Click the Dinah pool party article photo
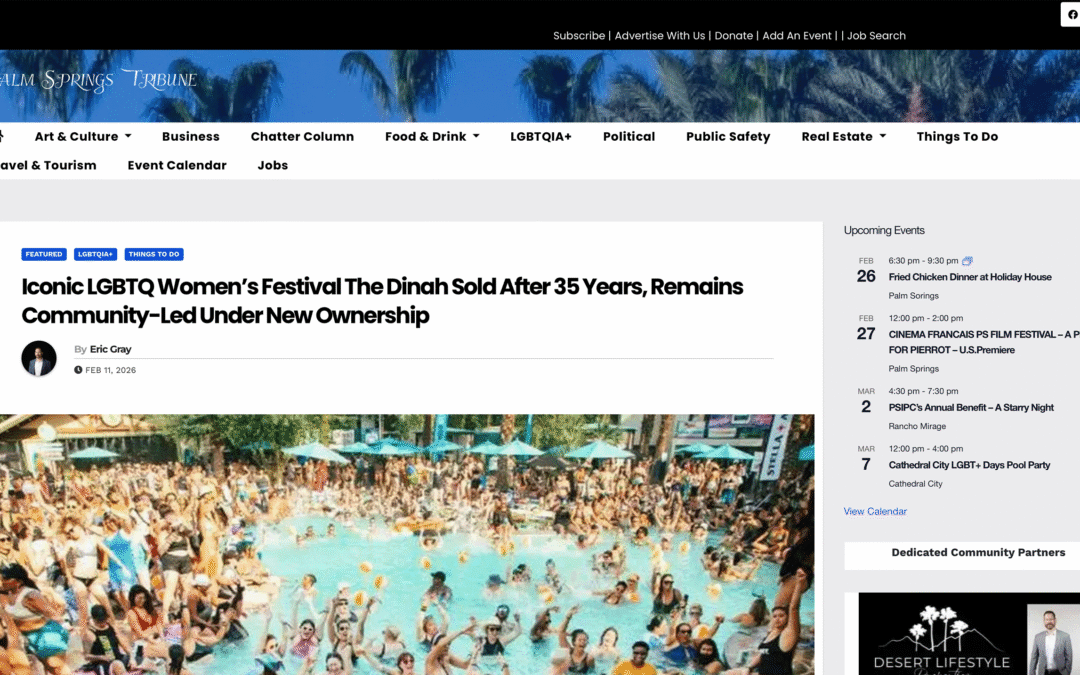 (406, 544)
